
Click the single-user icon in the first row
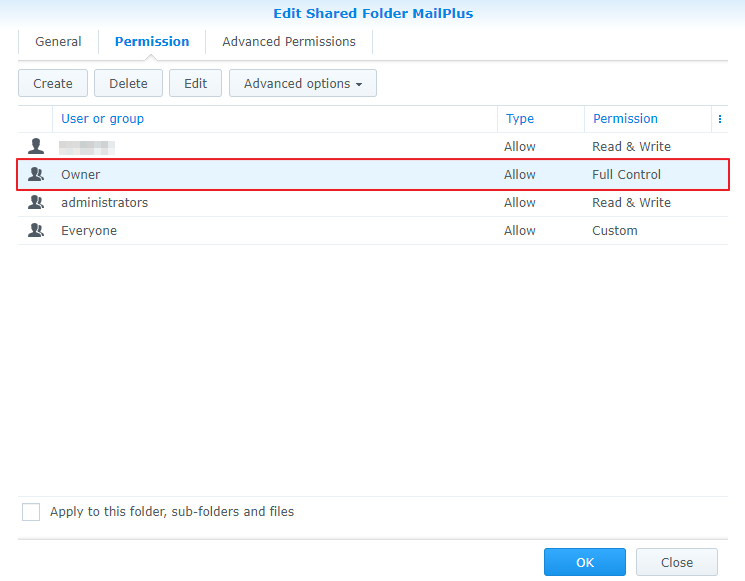36,146
